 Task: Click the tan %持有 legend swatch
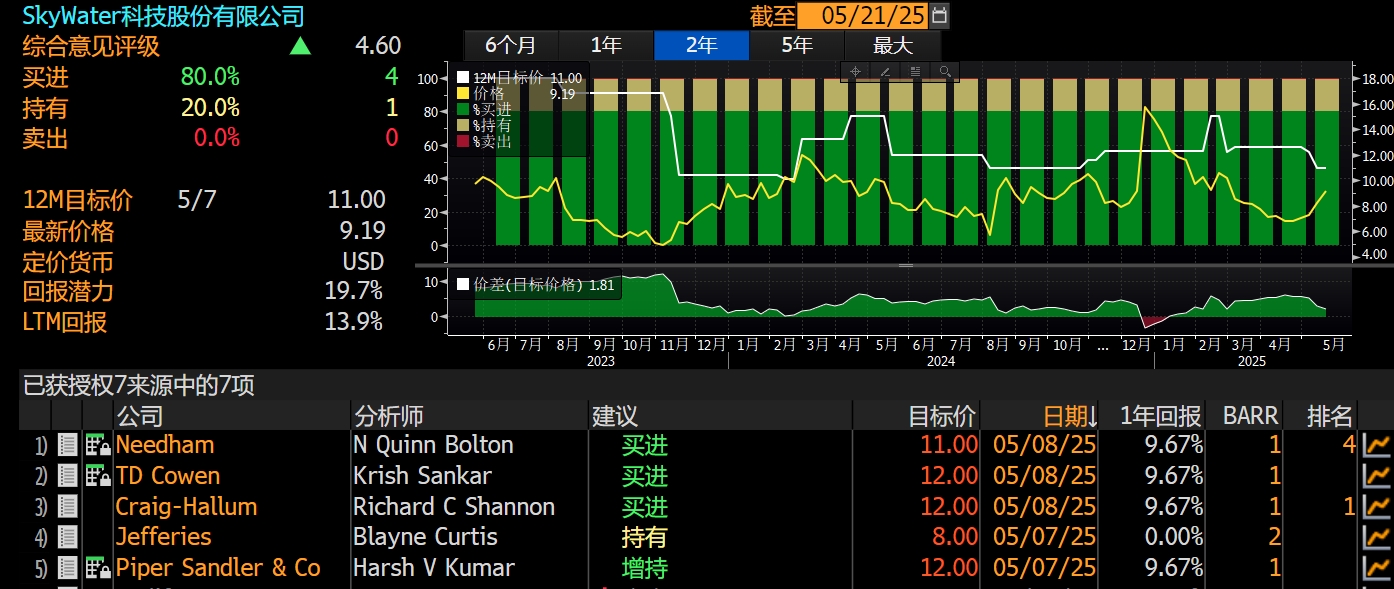[x=463, y=125]
